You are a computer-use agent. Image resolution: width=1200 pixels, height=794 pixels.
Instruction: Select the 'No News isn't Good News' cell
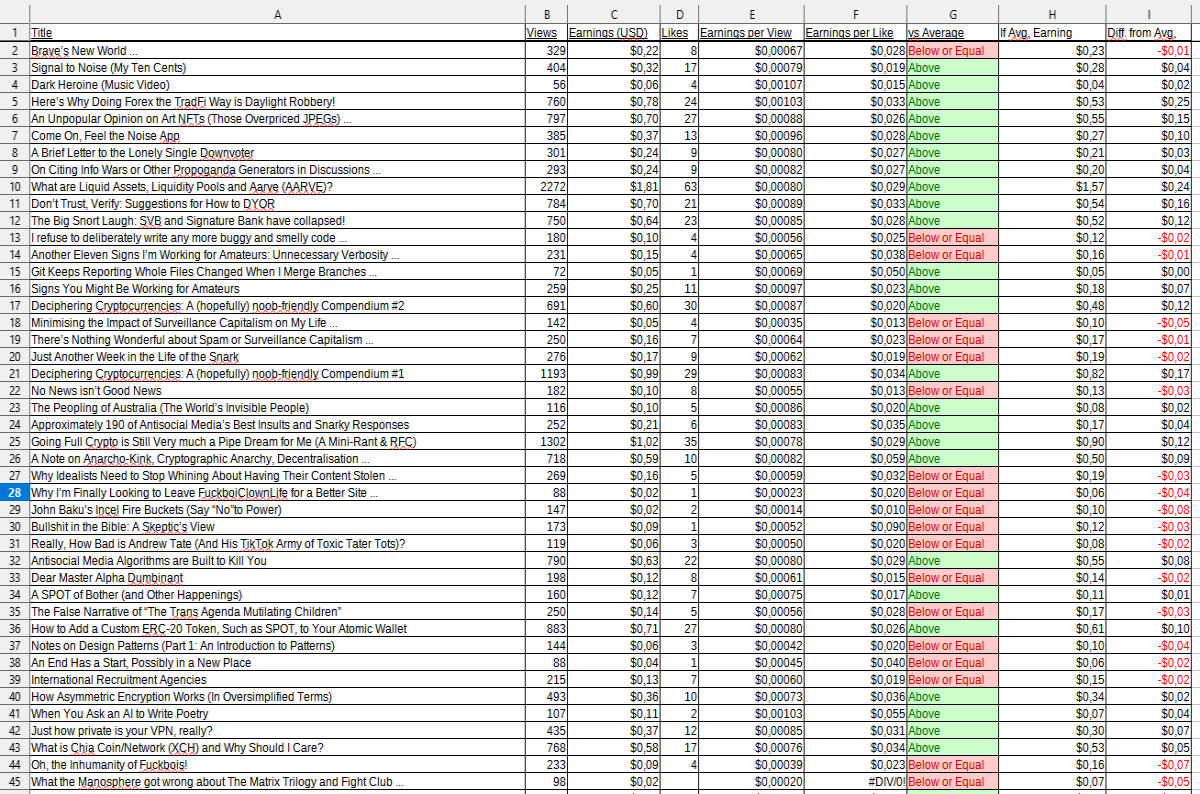(277, 390)
